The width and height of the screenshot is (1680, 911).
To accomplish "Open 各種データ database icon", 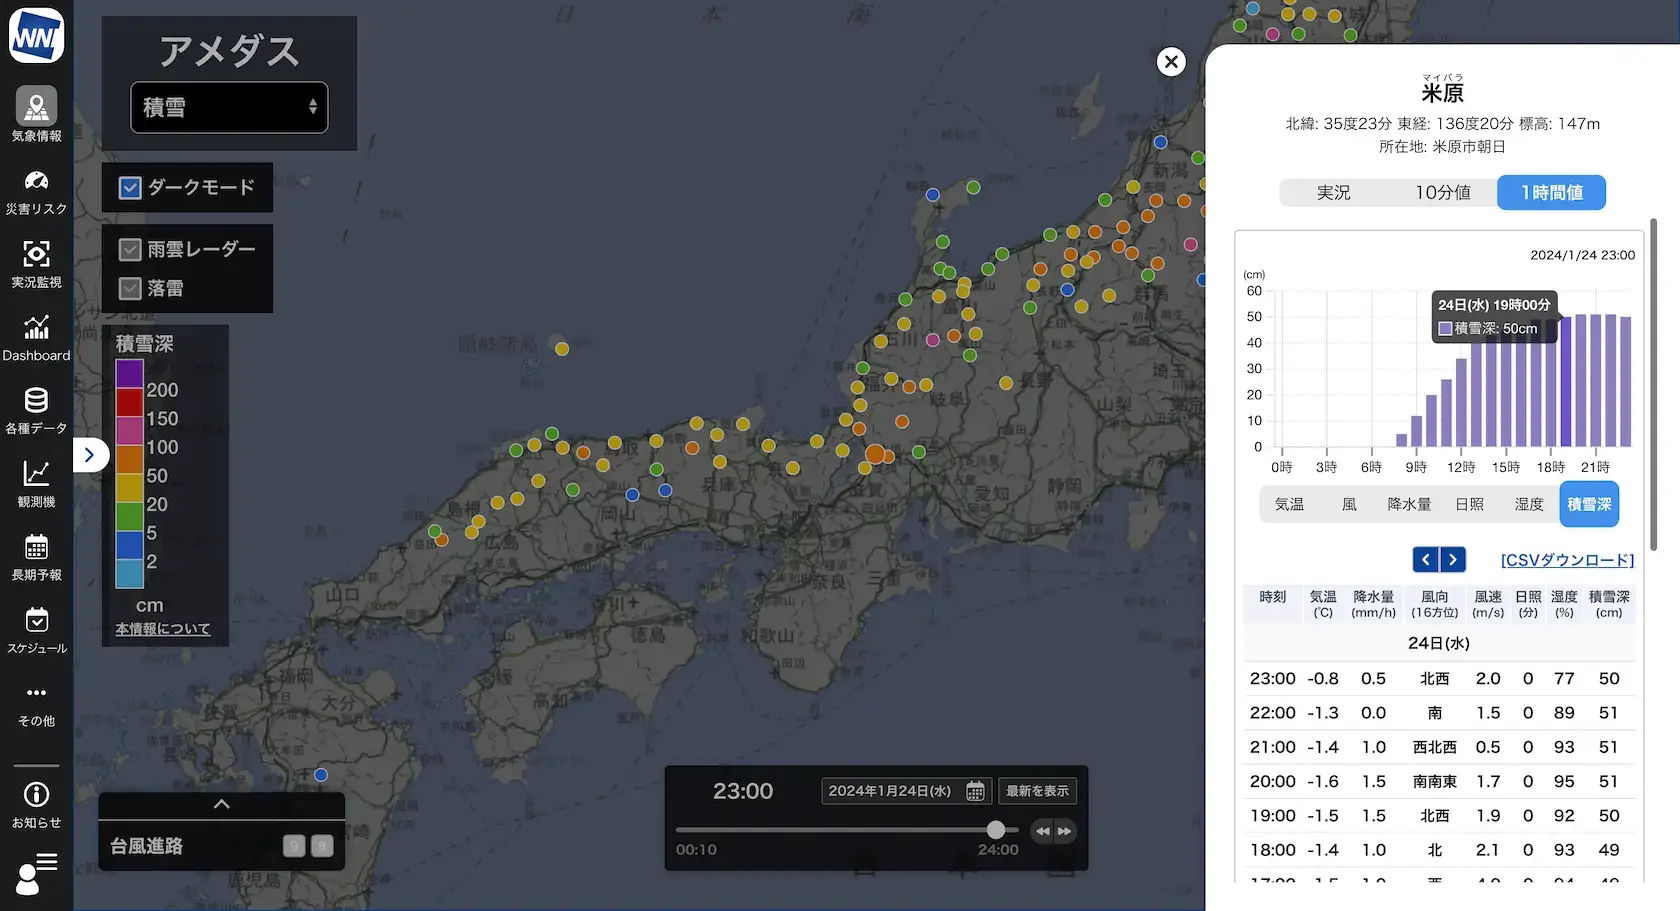I will coord(36,411).
